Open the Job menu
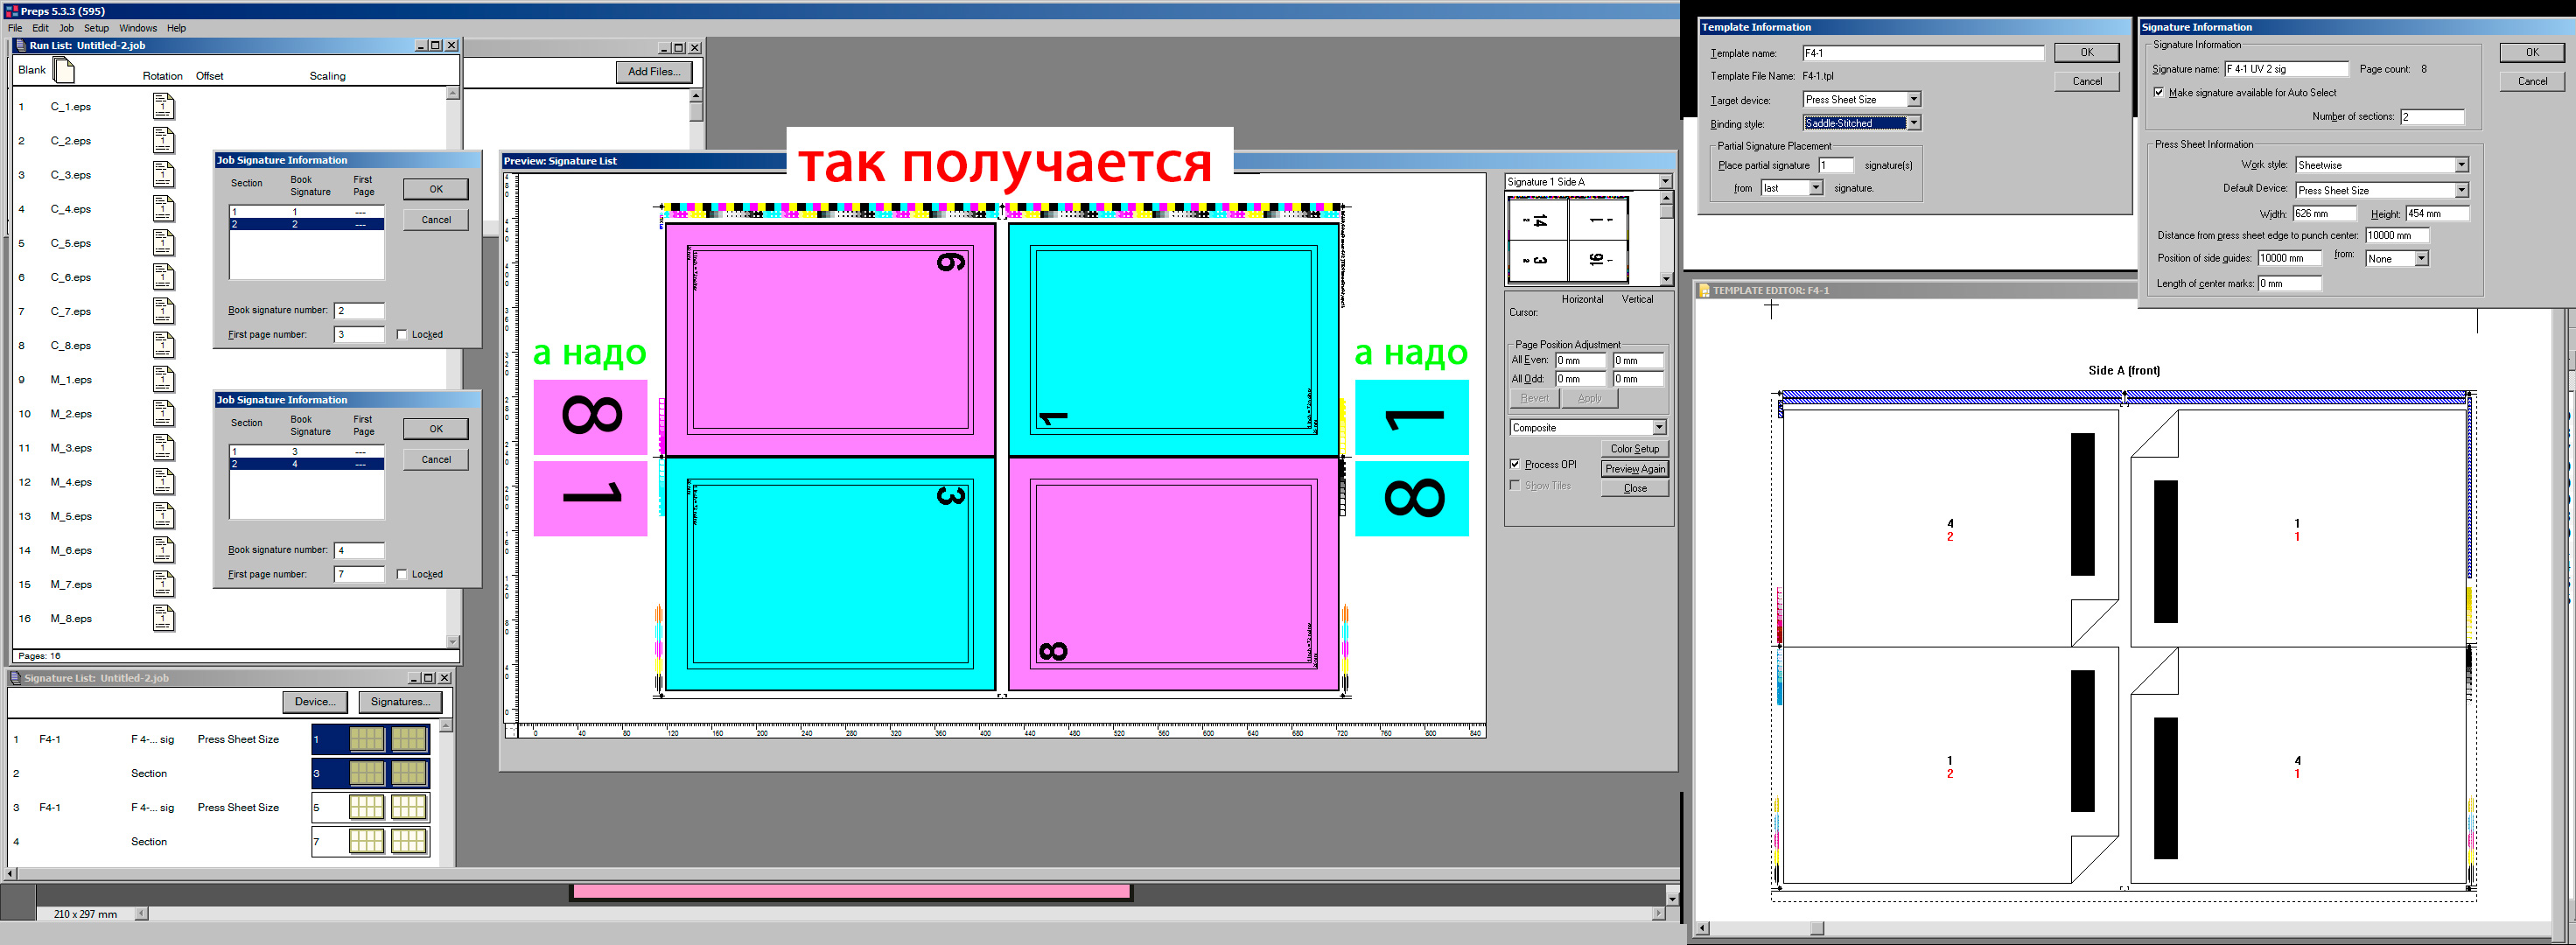This screenshot has width=2576, height=945. (x=66, y=28)
